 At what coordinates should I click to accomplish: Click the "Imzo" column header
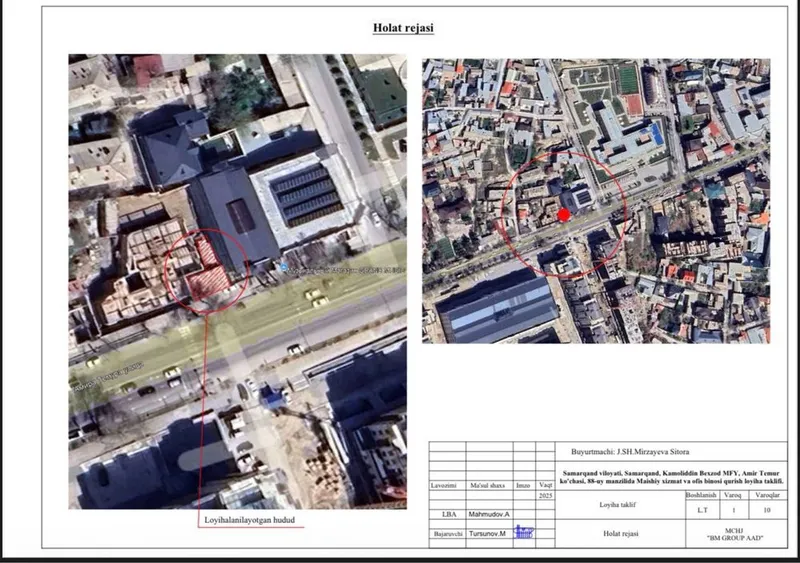point(523,485)
